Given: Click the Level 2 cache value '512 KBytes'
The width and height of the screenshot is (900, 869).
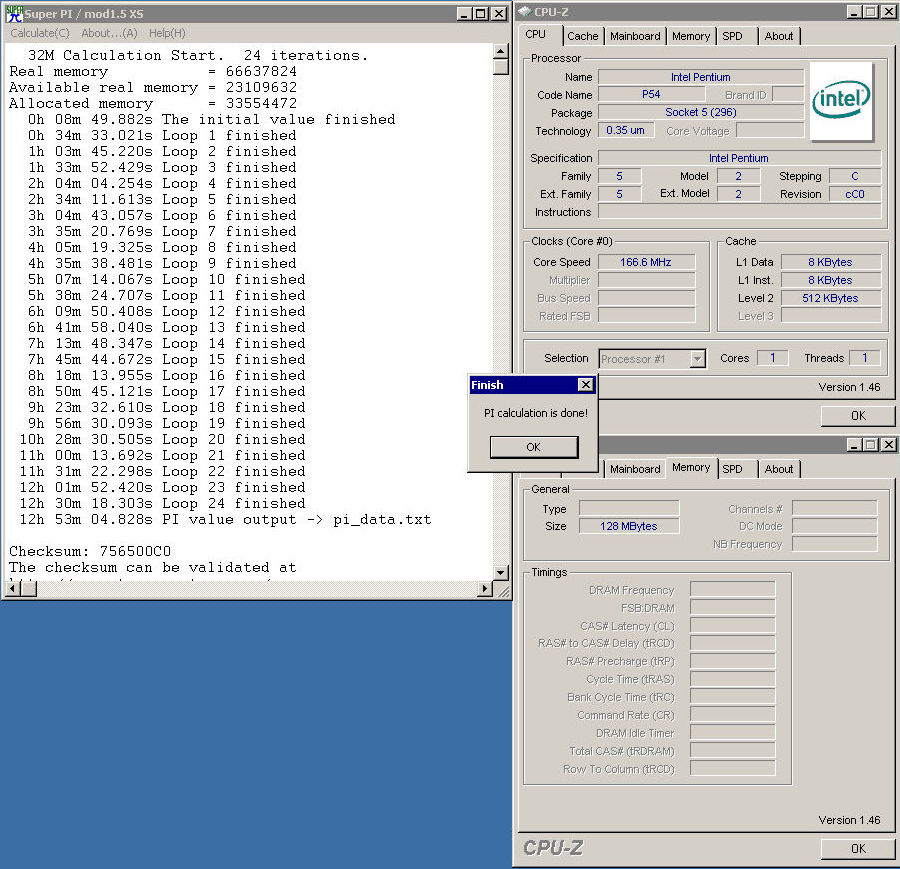Looking at the screenshot, I should (x=831, y=298).
